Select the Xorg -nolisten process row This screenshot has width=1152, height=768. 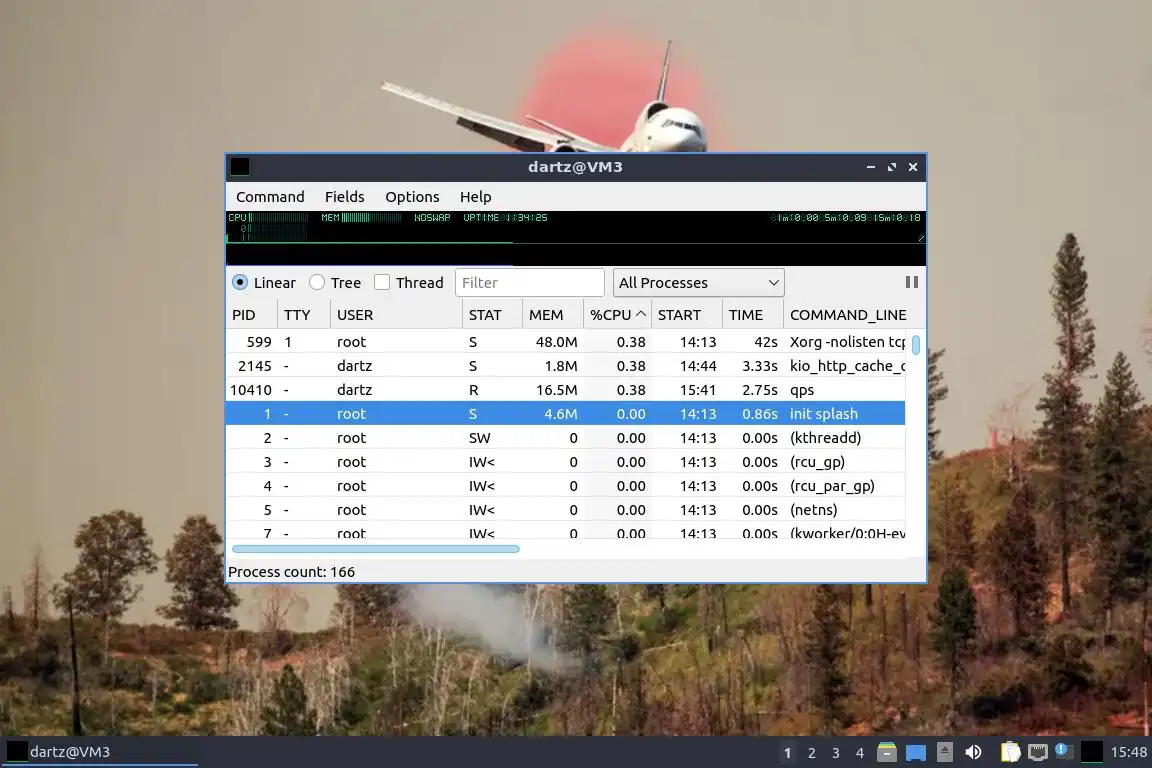coord(566,342)
